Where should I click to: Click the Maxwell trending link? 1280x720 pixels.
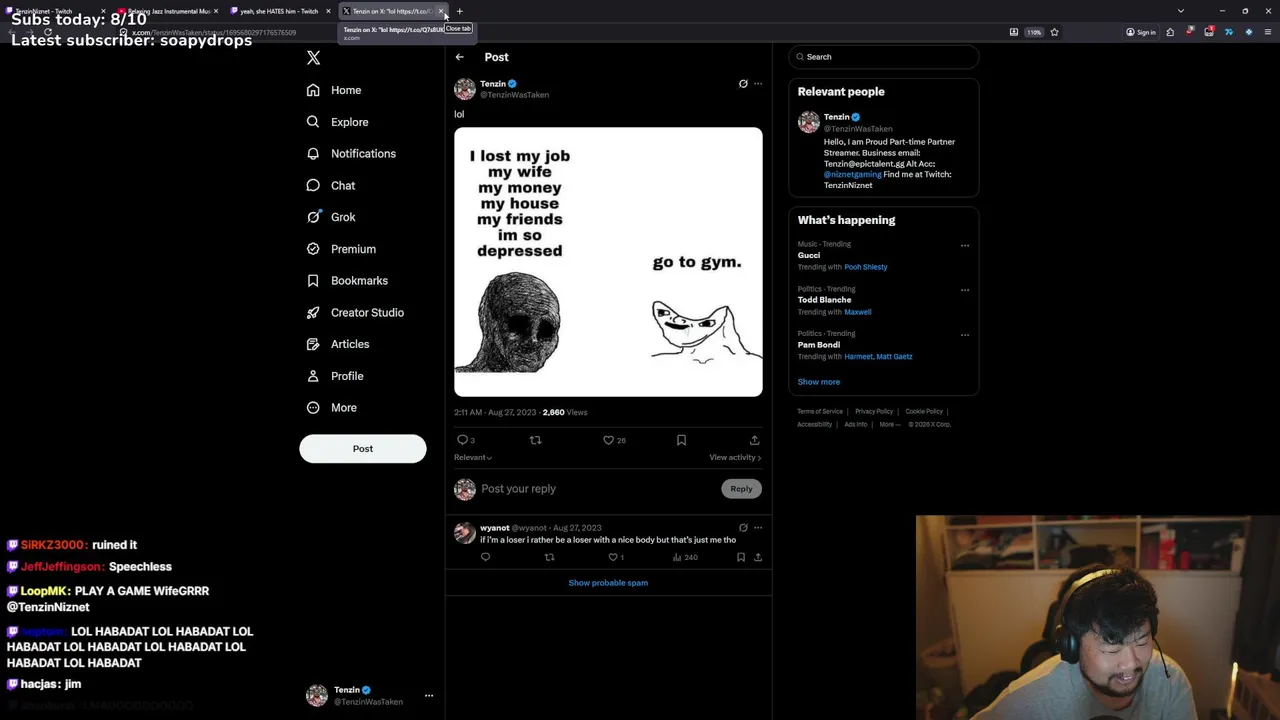tap(858, 312)
